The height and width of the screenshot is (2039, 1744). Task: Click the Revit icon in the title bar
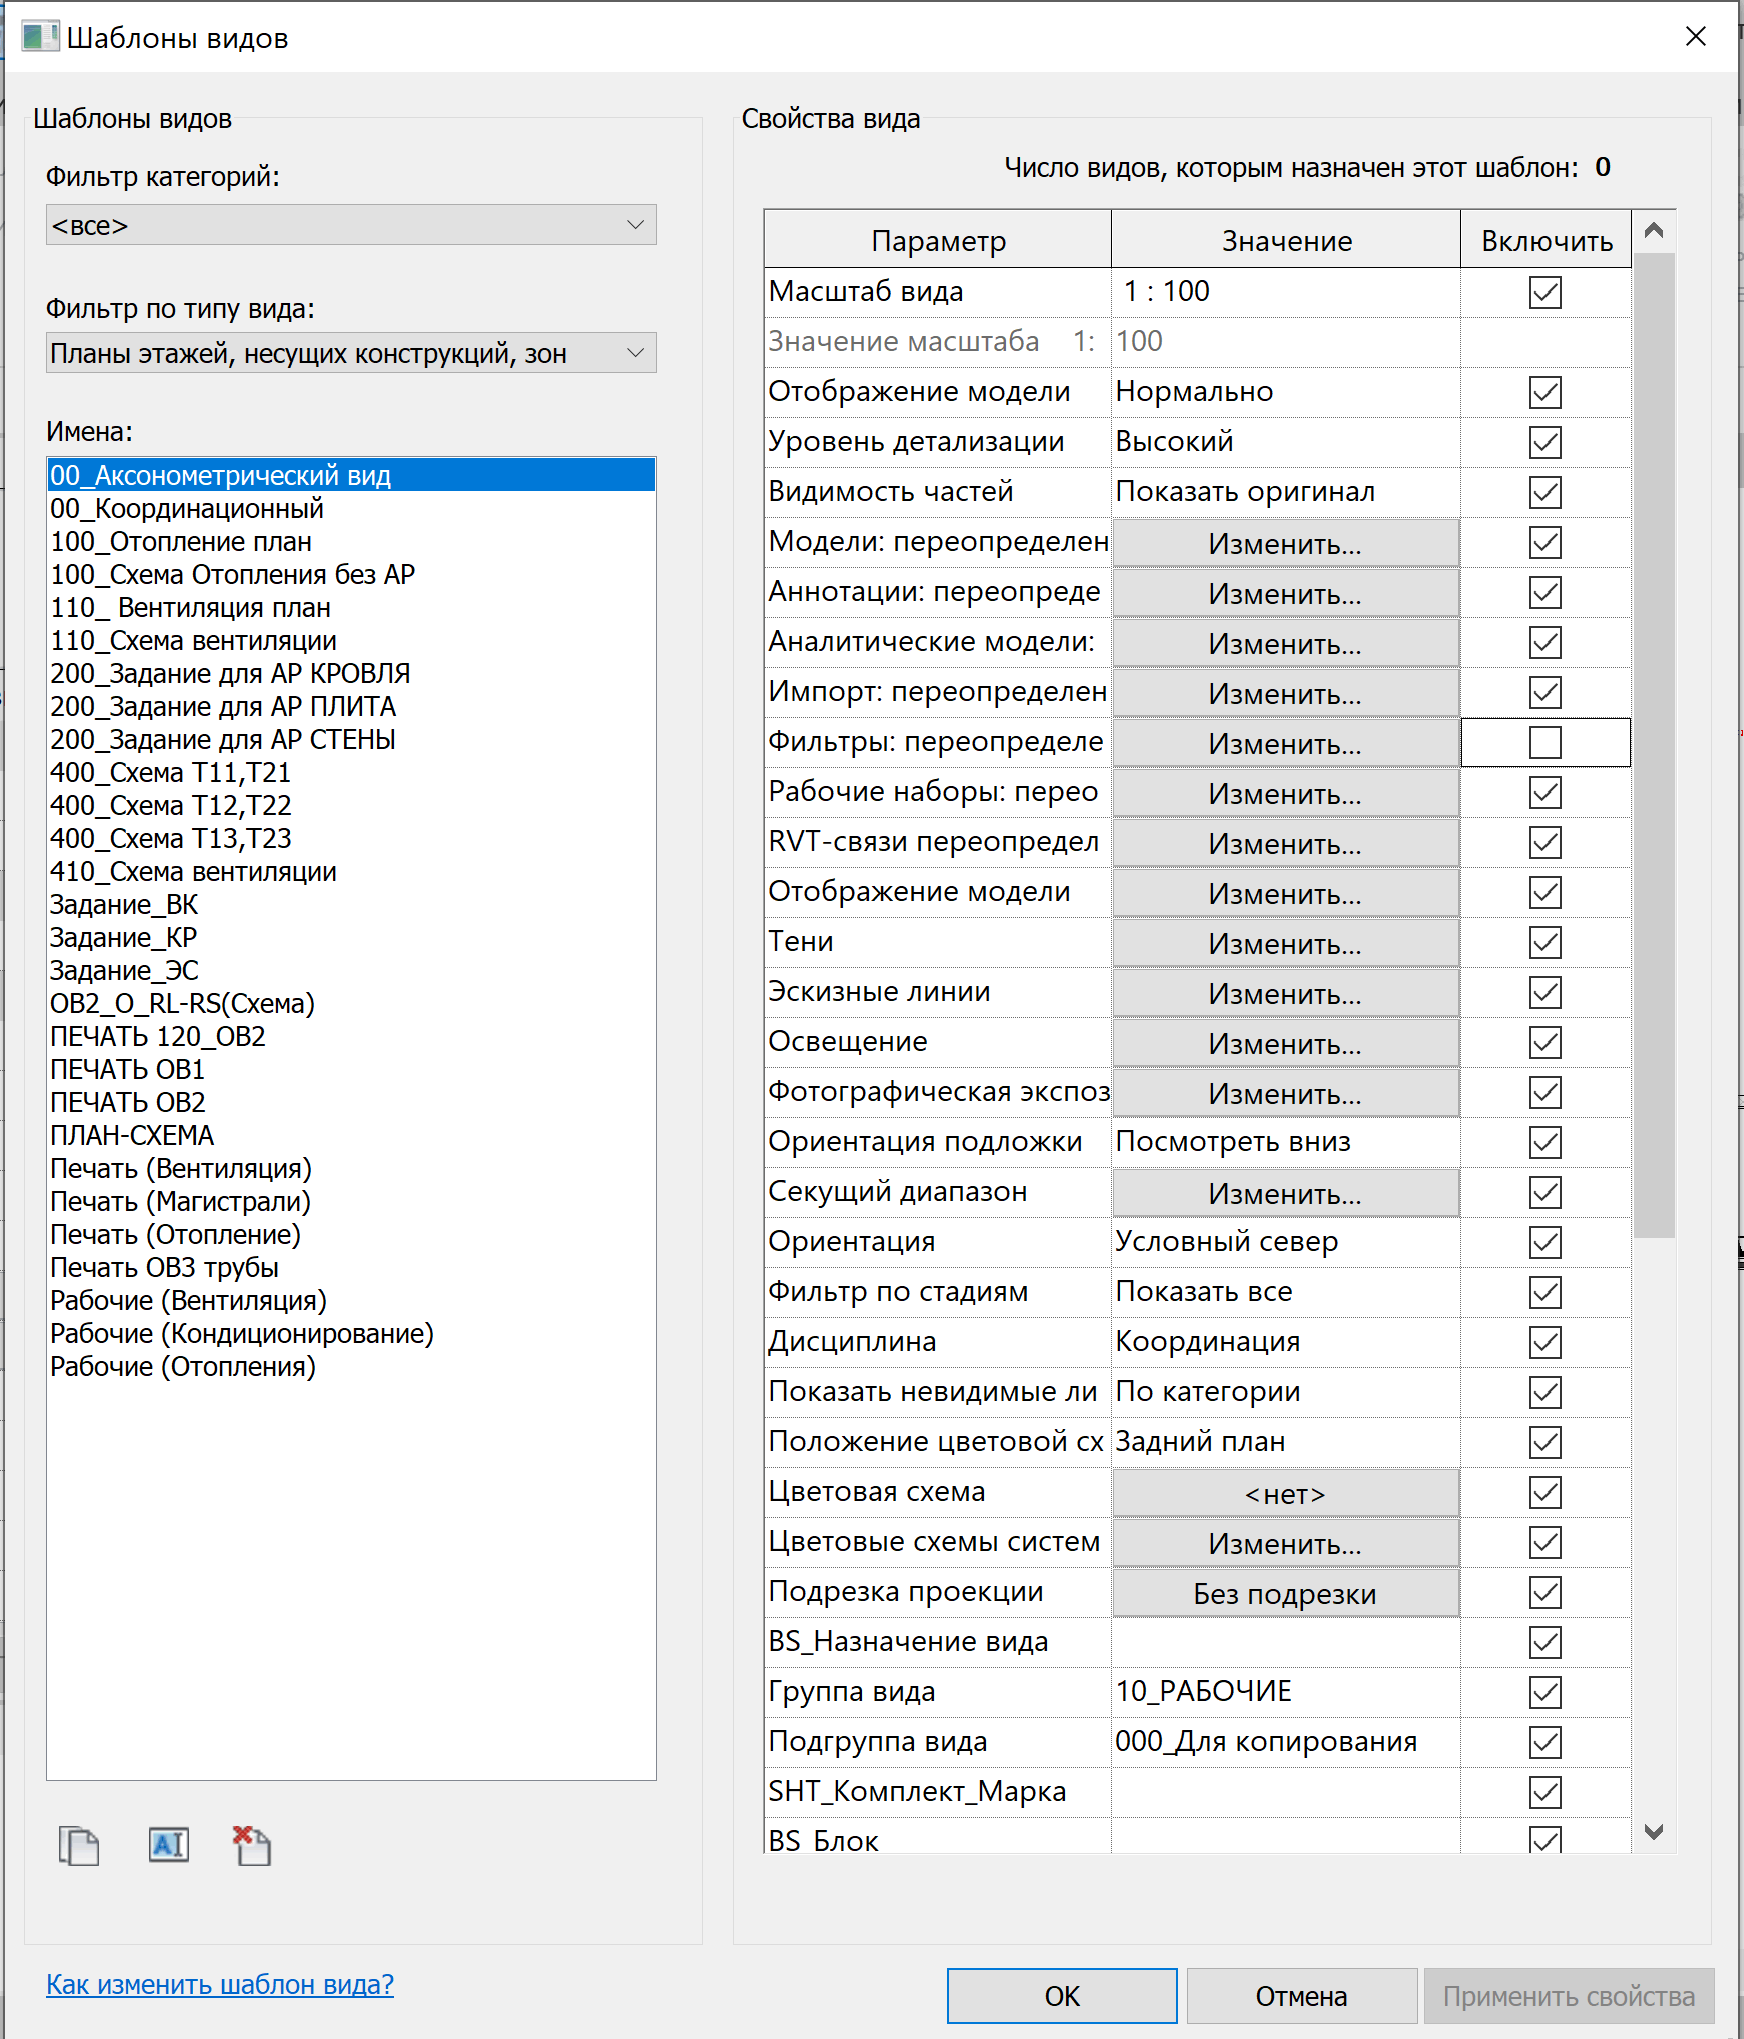40,37
